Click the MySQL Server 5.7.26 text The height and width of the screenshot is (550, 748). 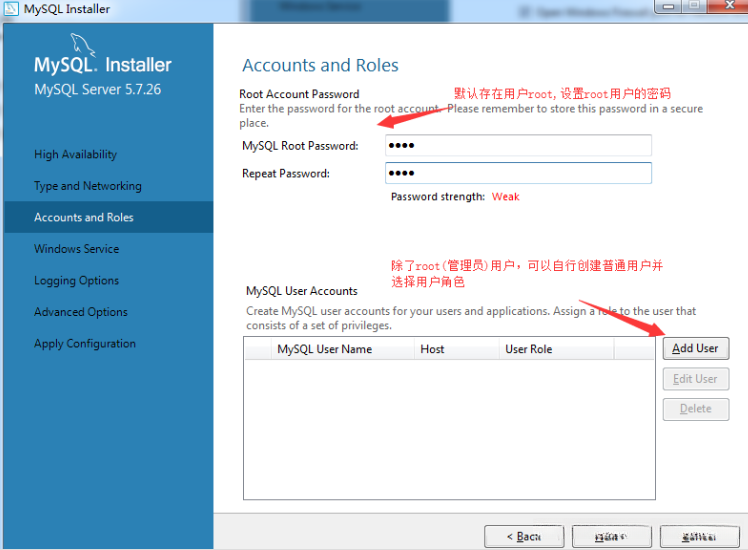[97, 89]
